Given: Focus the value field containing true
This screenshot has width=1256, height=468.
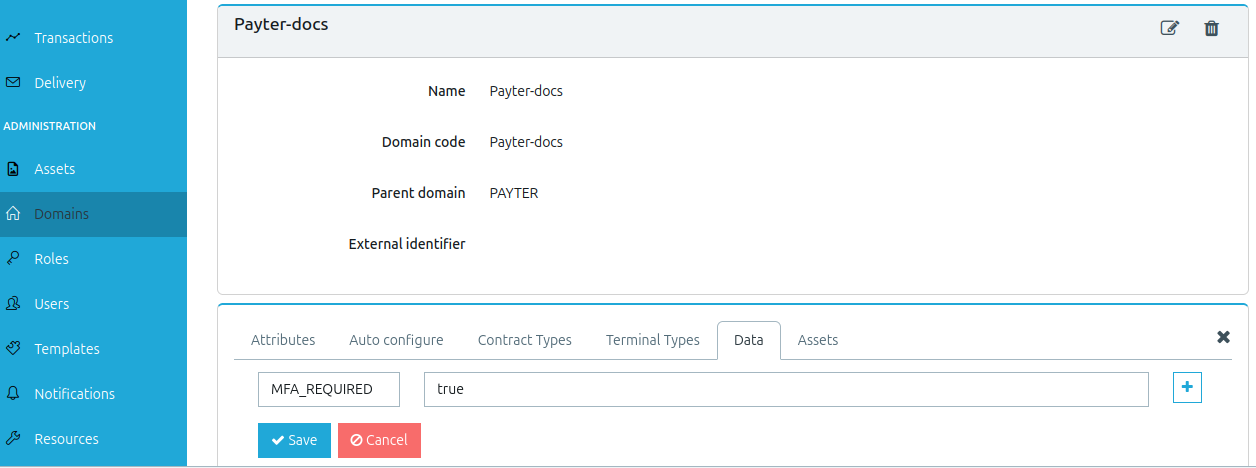Looking at the screenshot, I should (786, 390).
